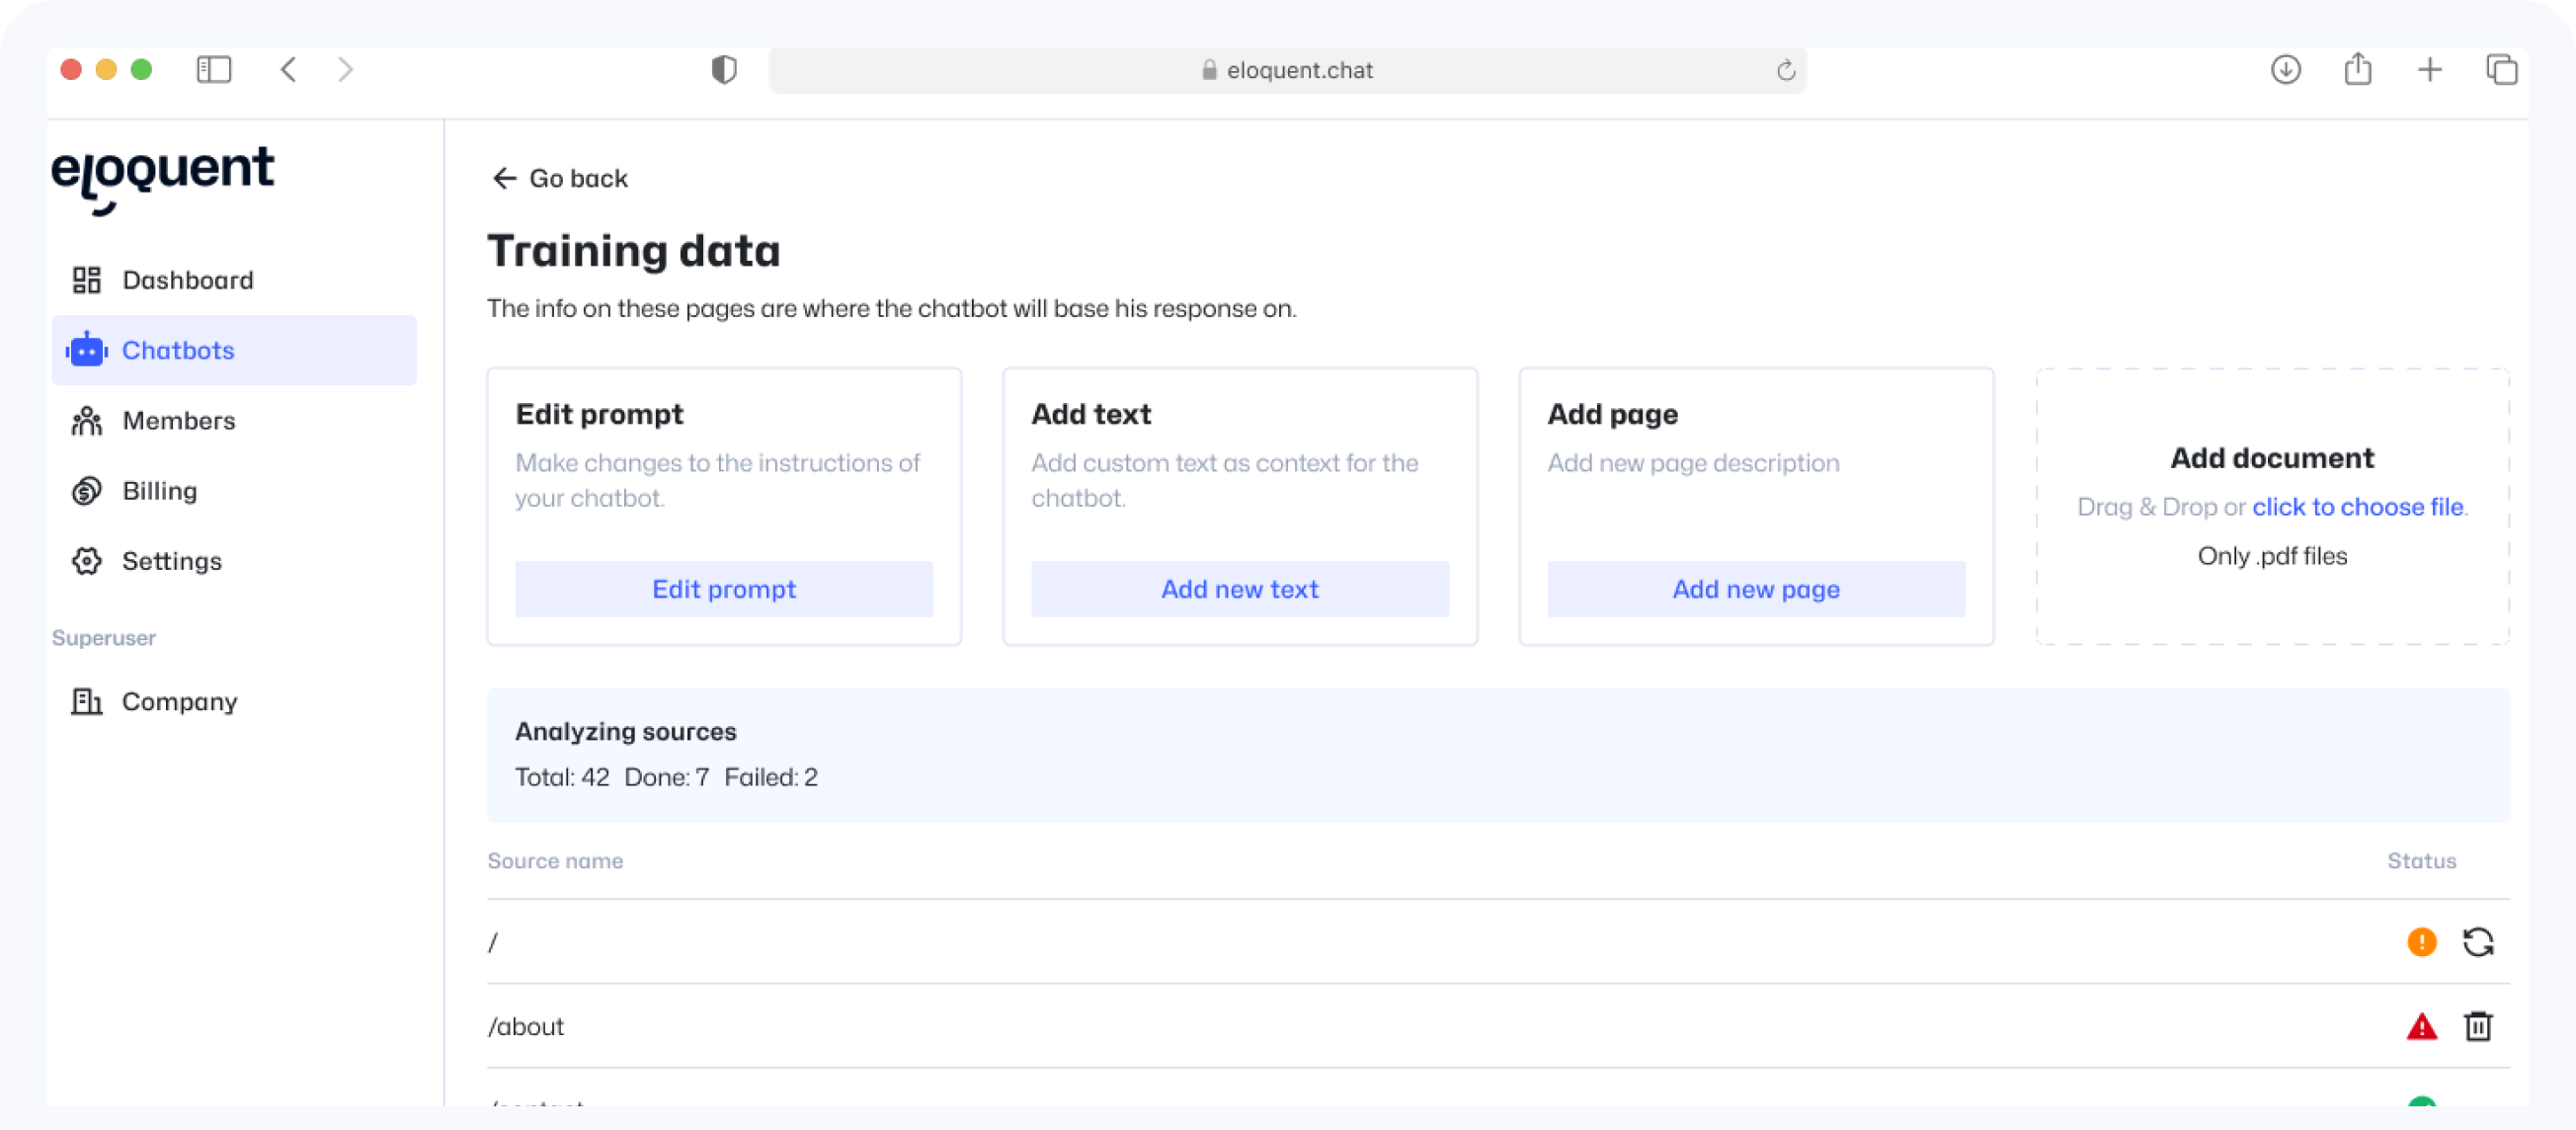This screenshot has height=1130, width=2576.
Task: Click the Chatbots robot icon
Action: pos(87,350)
